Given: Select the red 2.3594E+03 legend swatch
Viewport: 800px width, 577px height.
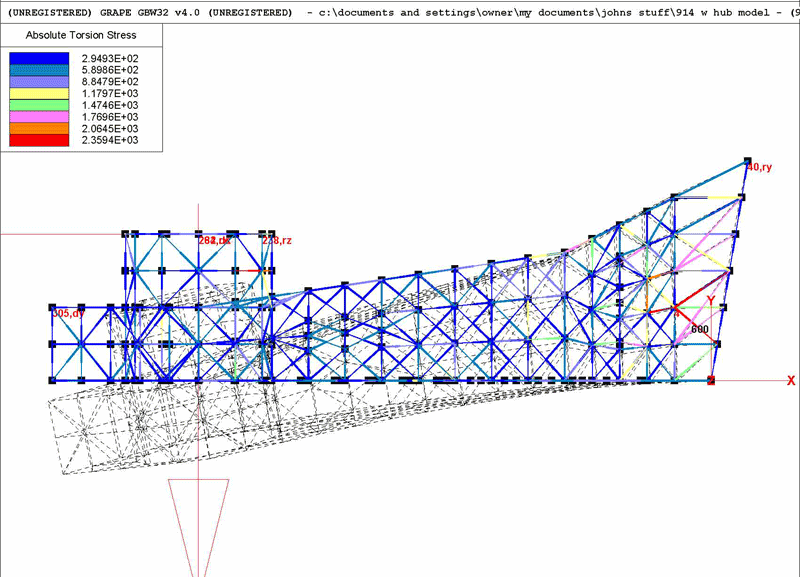Looking at the screenshot, I should tap(40, 140).
